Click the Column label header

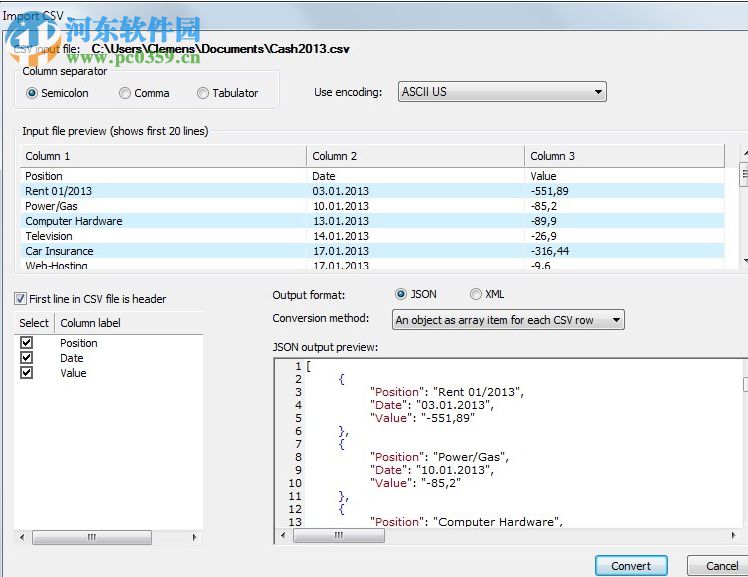coord(129,323)
